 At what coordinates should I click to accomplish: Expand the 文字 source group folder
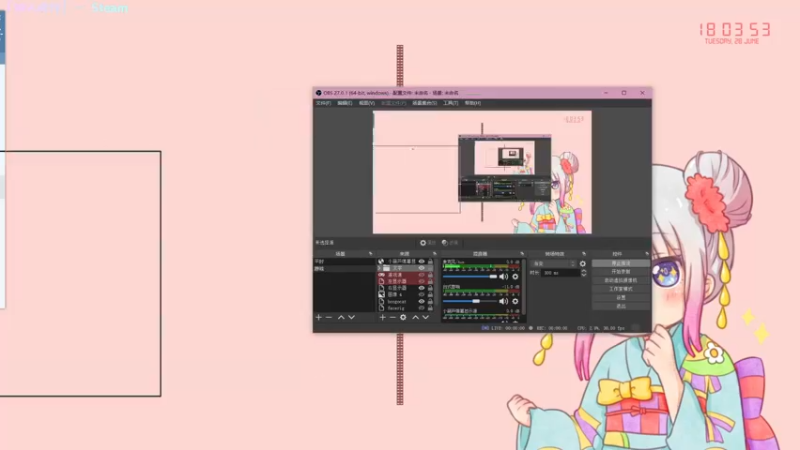pyautogui.click(x=379, y=268)
